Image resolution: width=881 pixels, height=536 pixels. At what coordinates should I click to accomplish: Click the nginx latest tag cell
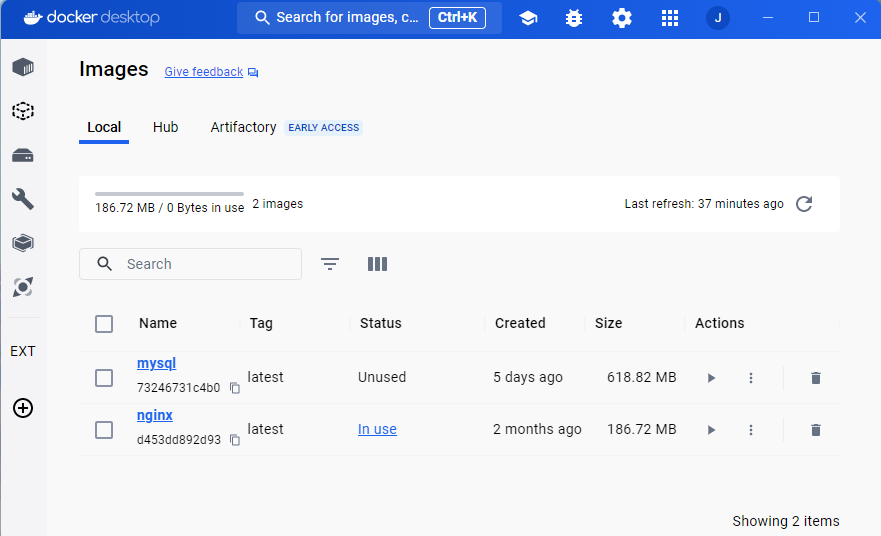click(265, 429)
